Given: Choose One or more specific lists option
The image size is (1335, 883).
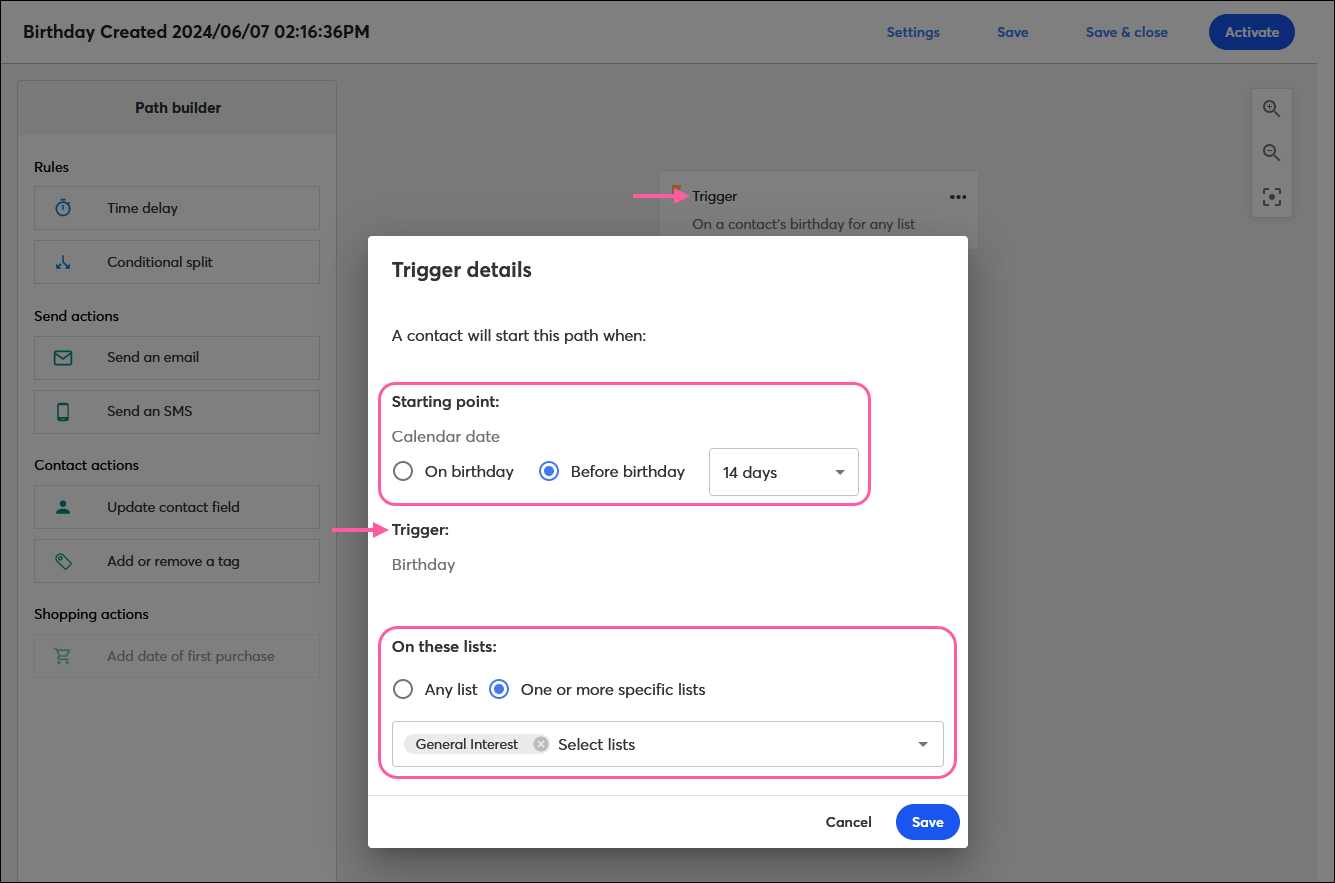Looking at the screenshot, I should [499, 689].
